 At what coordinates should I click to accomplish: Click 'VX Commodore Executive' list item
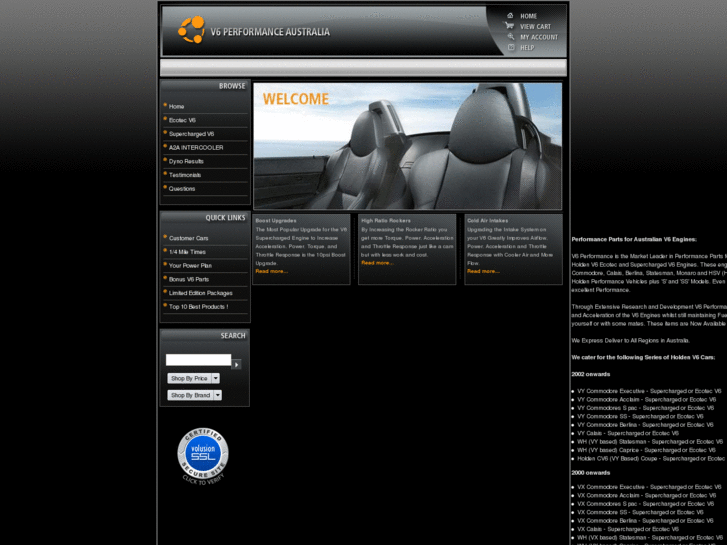point(649,487)
